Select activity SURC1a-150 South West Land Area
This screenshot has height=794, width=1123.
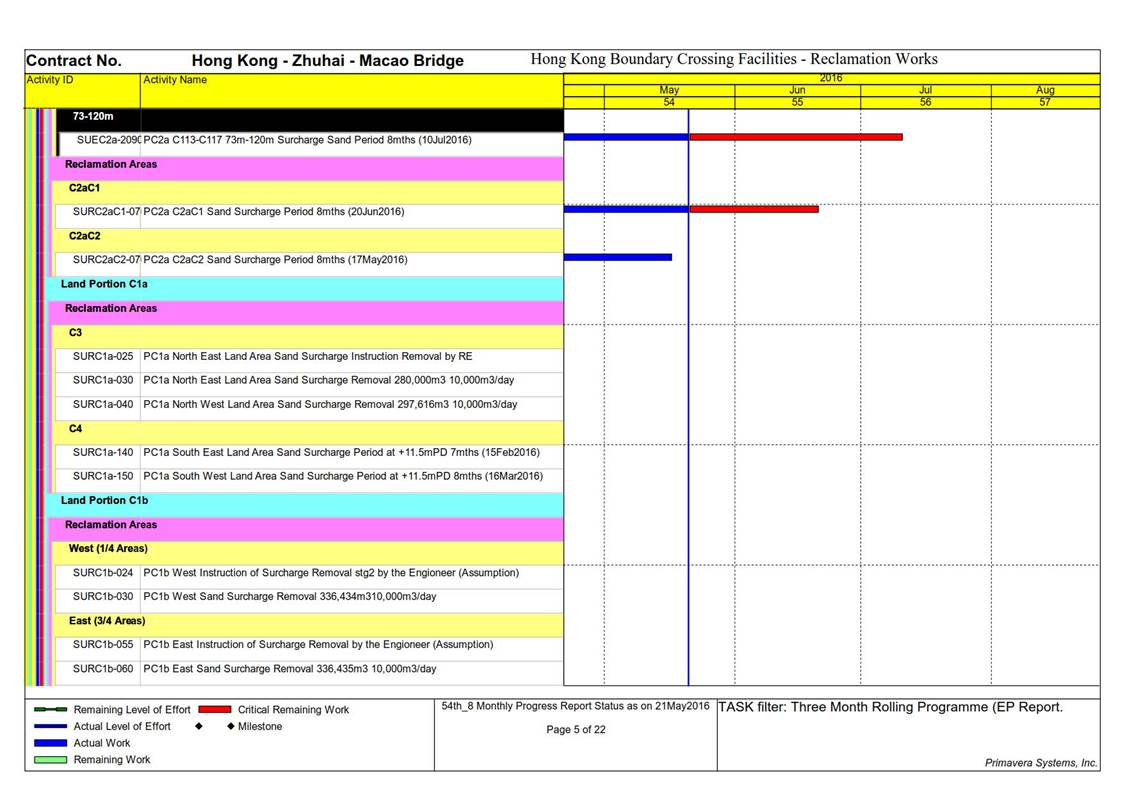point(310,480)
